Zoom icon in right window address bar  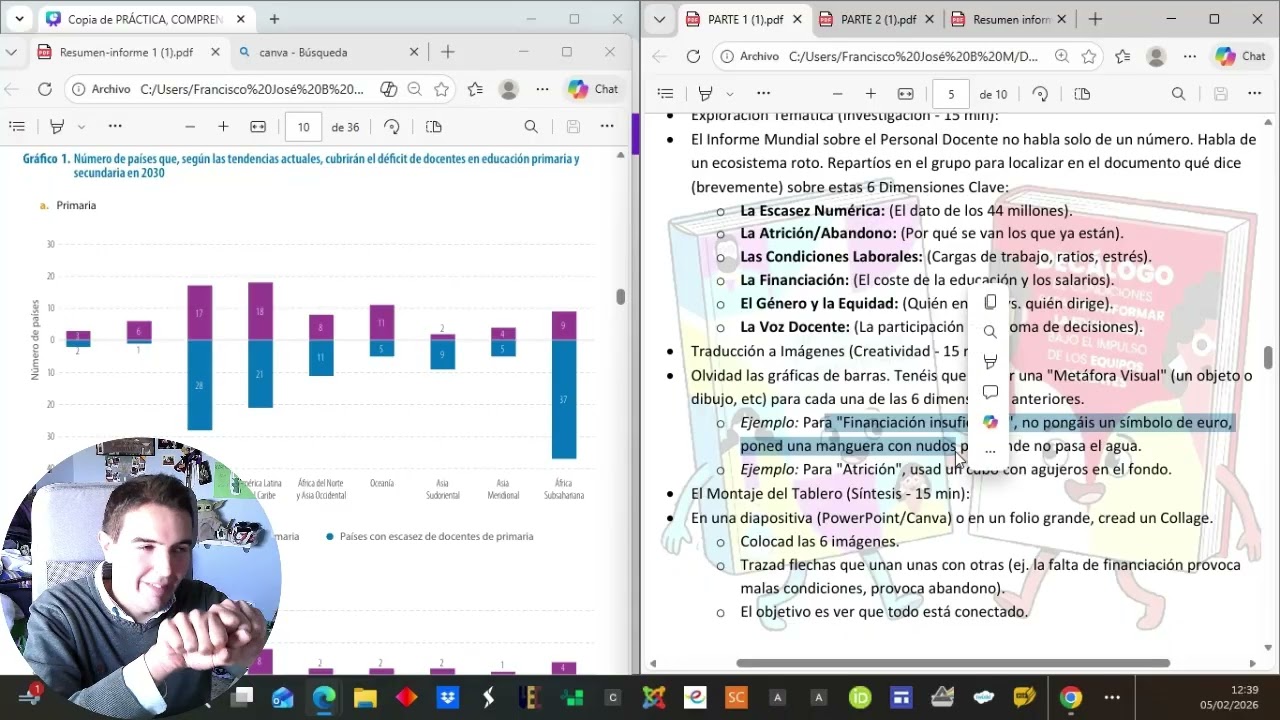[x=1062, y=57]
